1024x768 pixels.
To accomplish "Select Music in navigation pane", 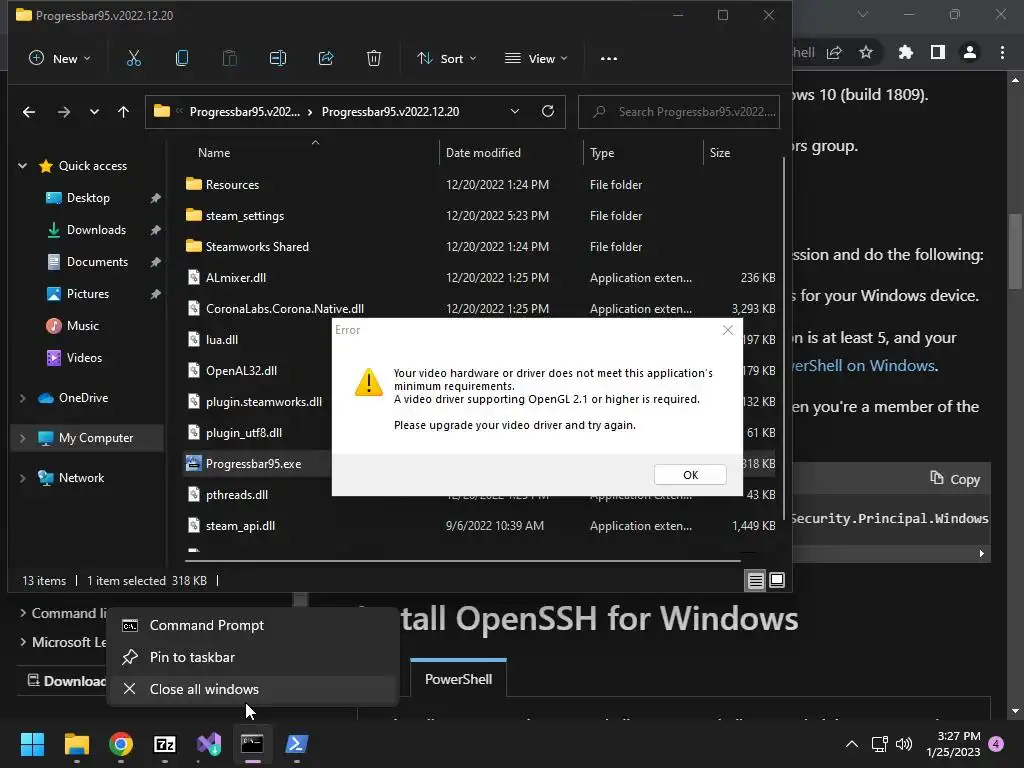I will coord(83,326).
